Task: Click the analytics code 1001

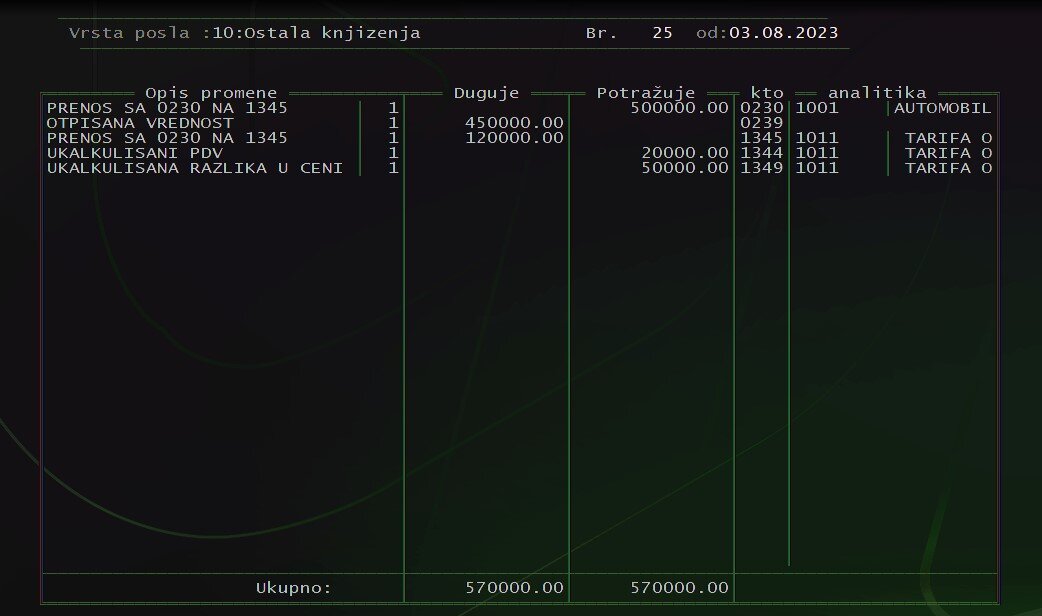Action: (817, 108)
